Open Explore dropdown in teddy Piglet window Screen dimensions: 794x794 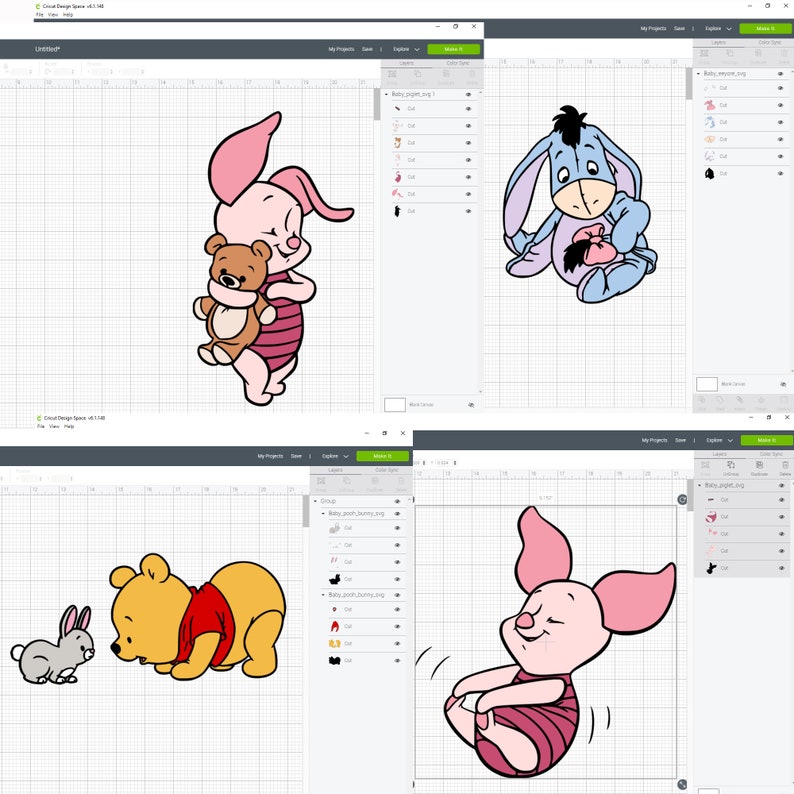406,49
